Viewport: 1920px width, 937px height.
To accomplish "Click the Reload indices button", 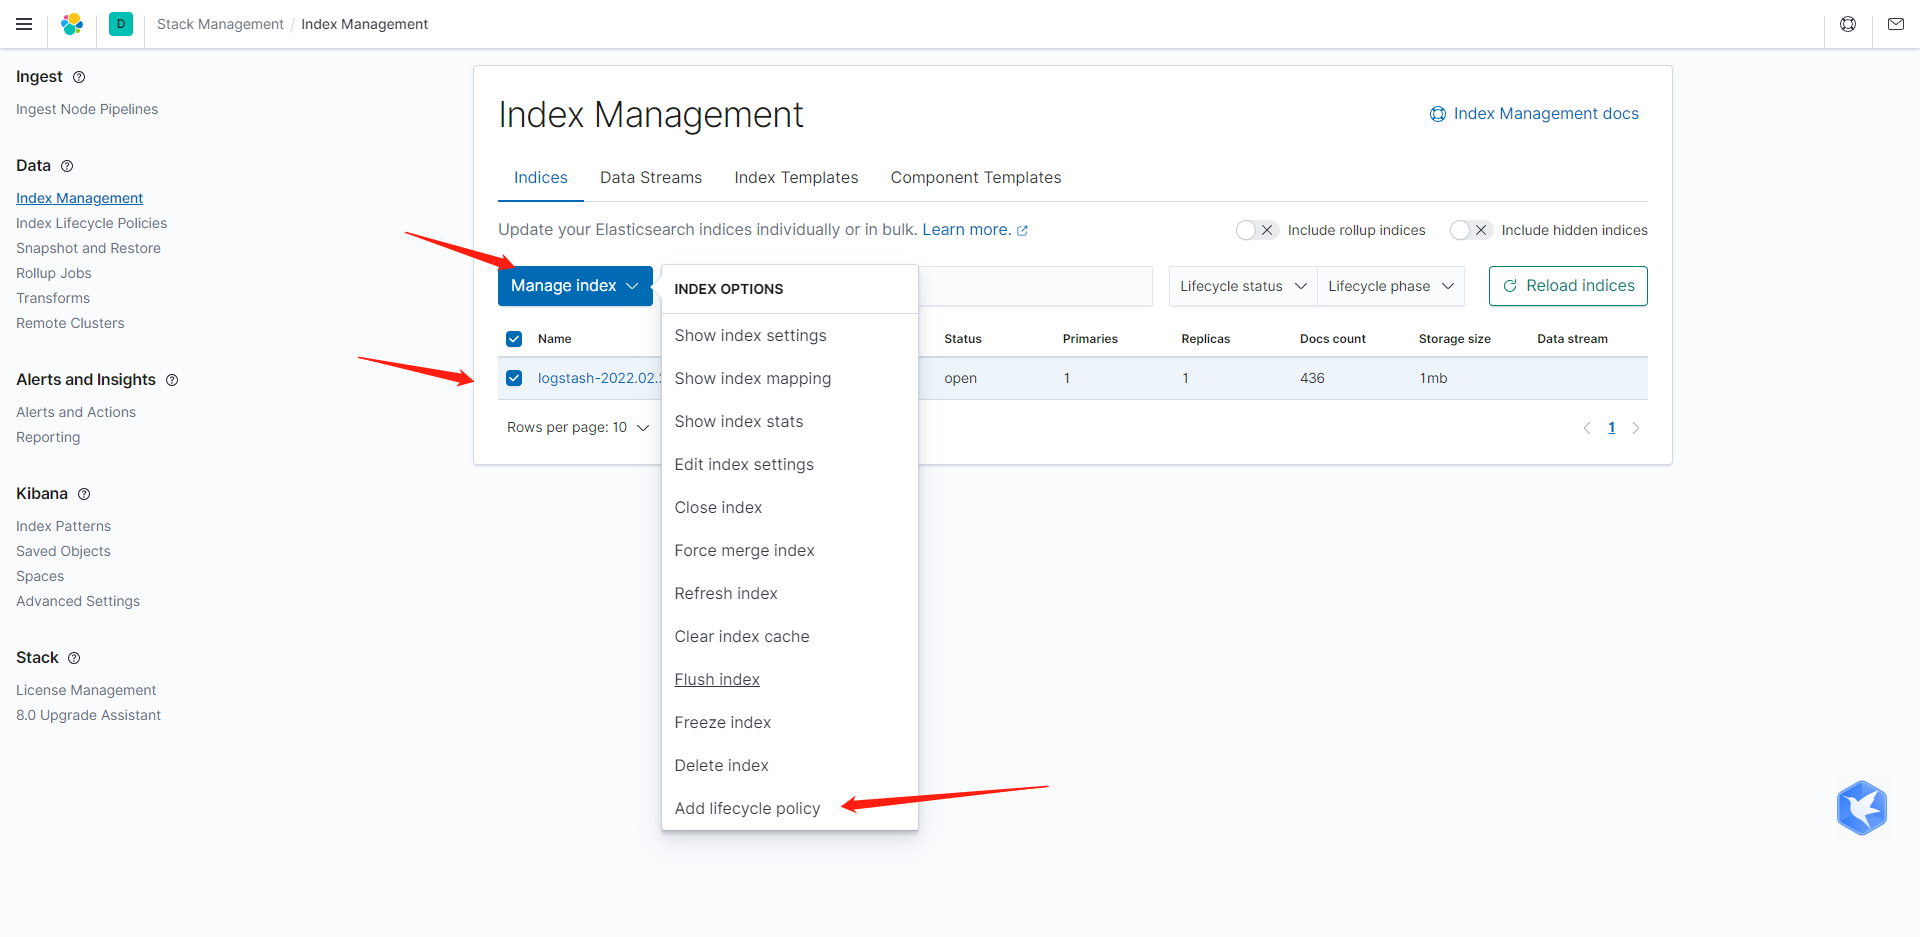I will [1568, 286].
